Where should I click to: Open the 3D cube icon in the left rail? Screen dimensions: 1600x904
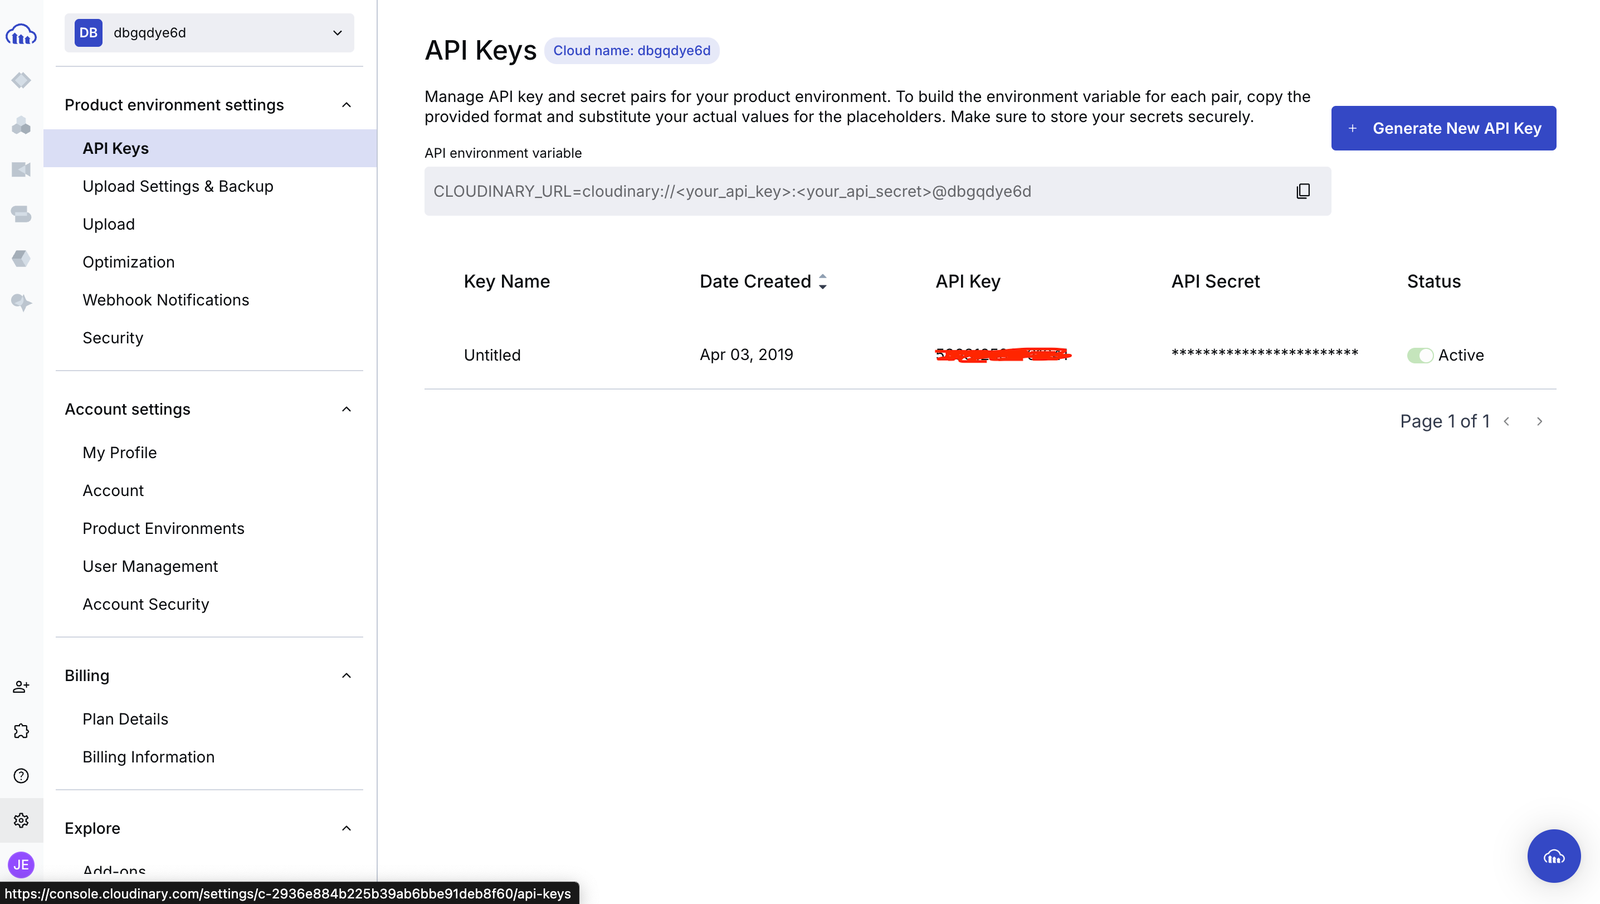pos(21,258)
